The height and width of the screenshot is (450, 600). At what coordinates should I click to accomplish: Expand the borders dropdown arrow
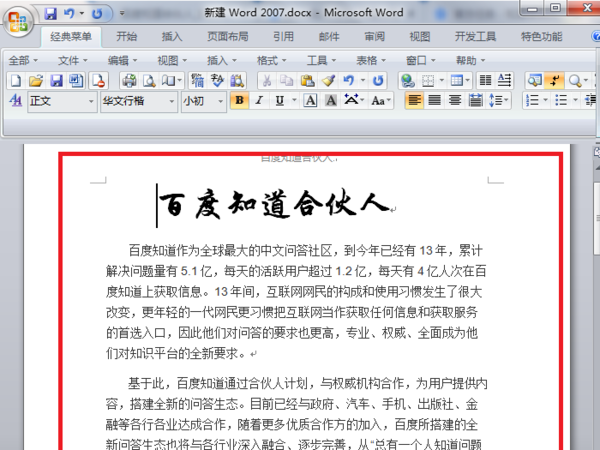tap(442, 81)
